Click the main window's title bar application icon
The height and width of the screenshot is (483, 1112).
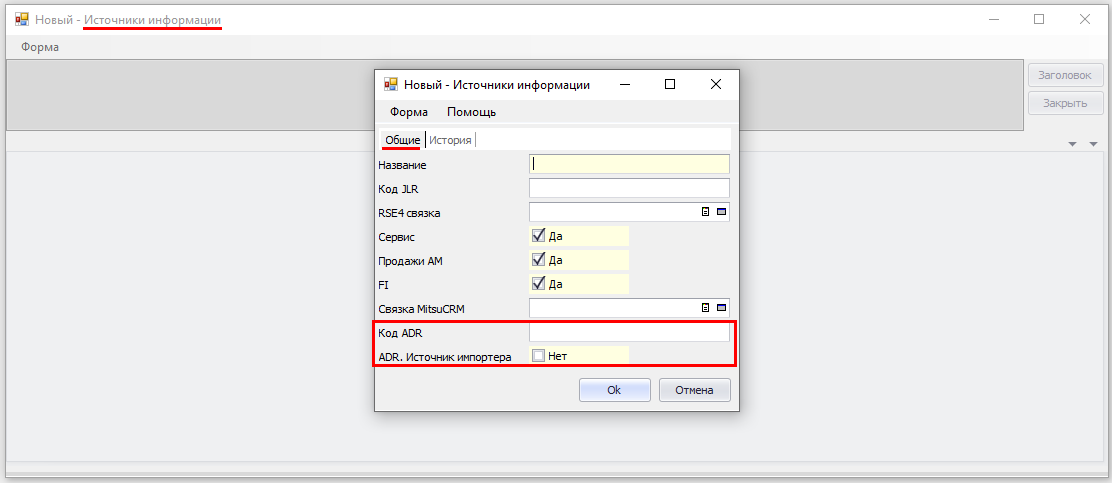click(x=22, y=19)
